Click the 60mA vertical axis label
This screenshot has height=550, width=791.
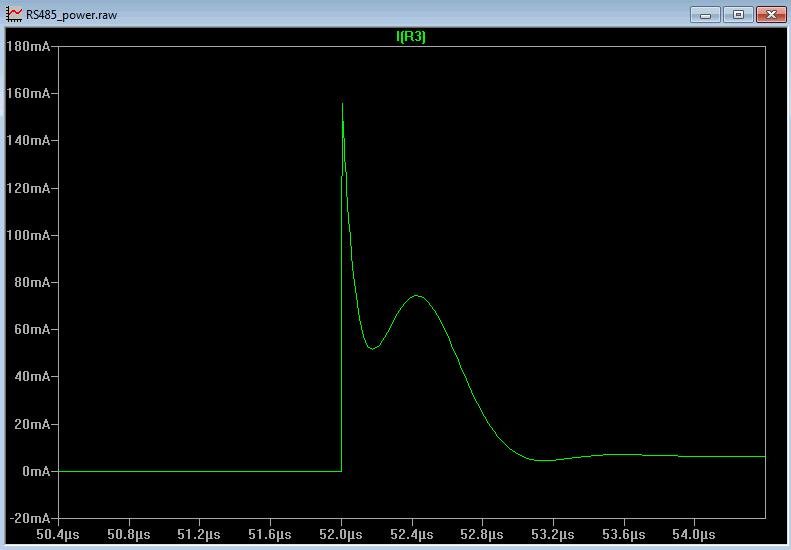point(32,329)
